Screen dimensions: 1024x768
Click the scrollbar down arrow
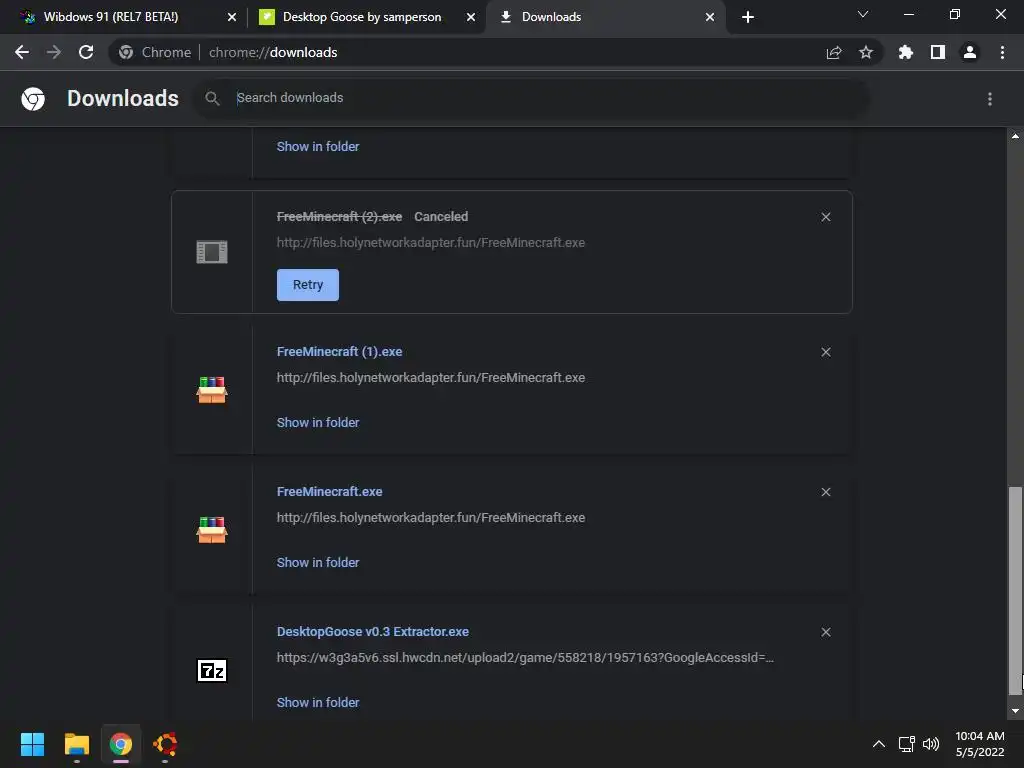(x=1015, y=711)
